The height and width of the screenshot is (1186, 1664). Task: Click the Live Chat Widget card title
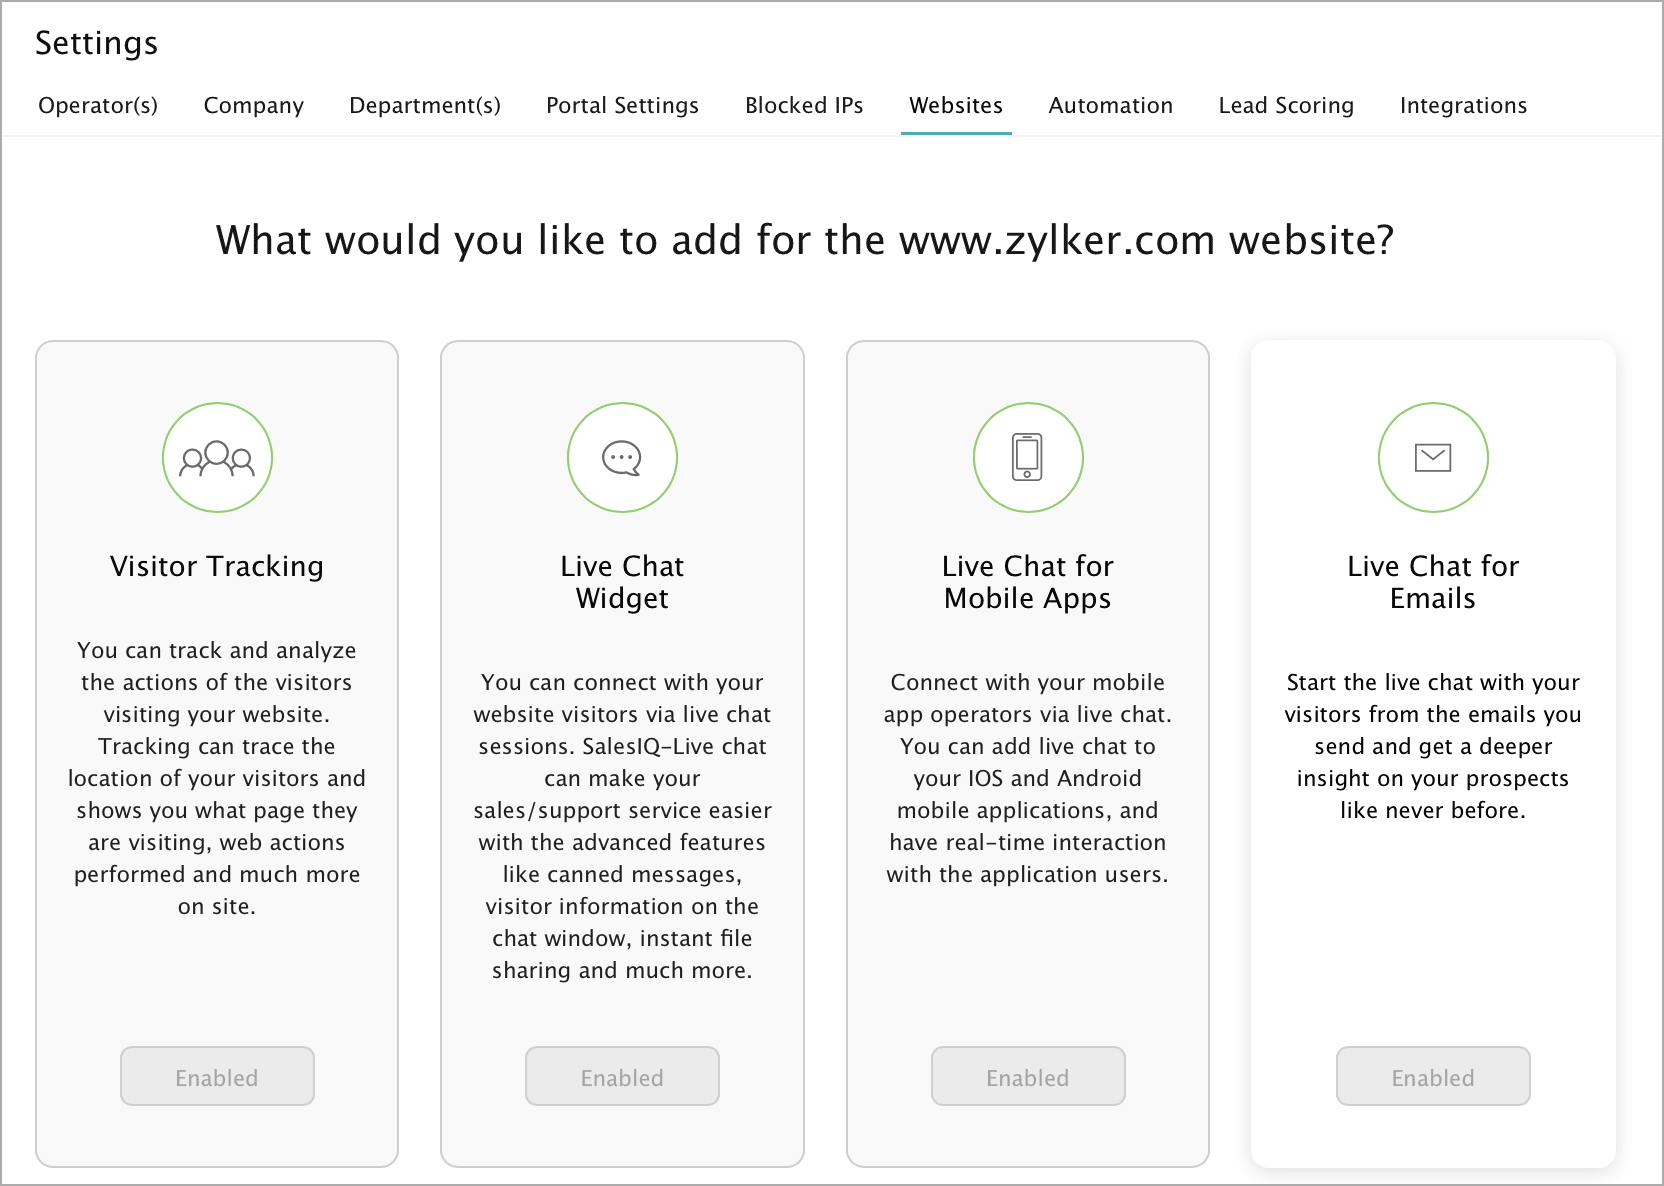click(x=622, y=582)
